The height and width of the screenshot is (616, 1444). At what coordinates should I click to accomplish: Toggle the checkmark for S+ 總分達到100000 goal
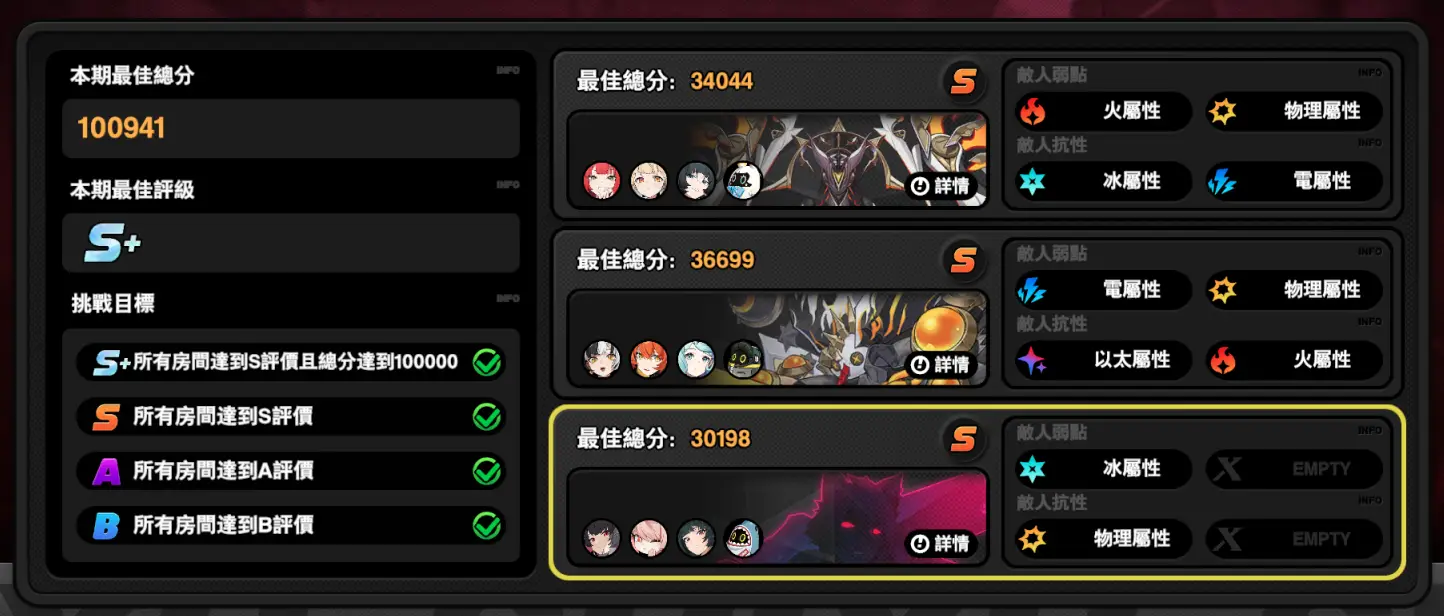pos(487,362)
